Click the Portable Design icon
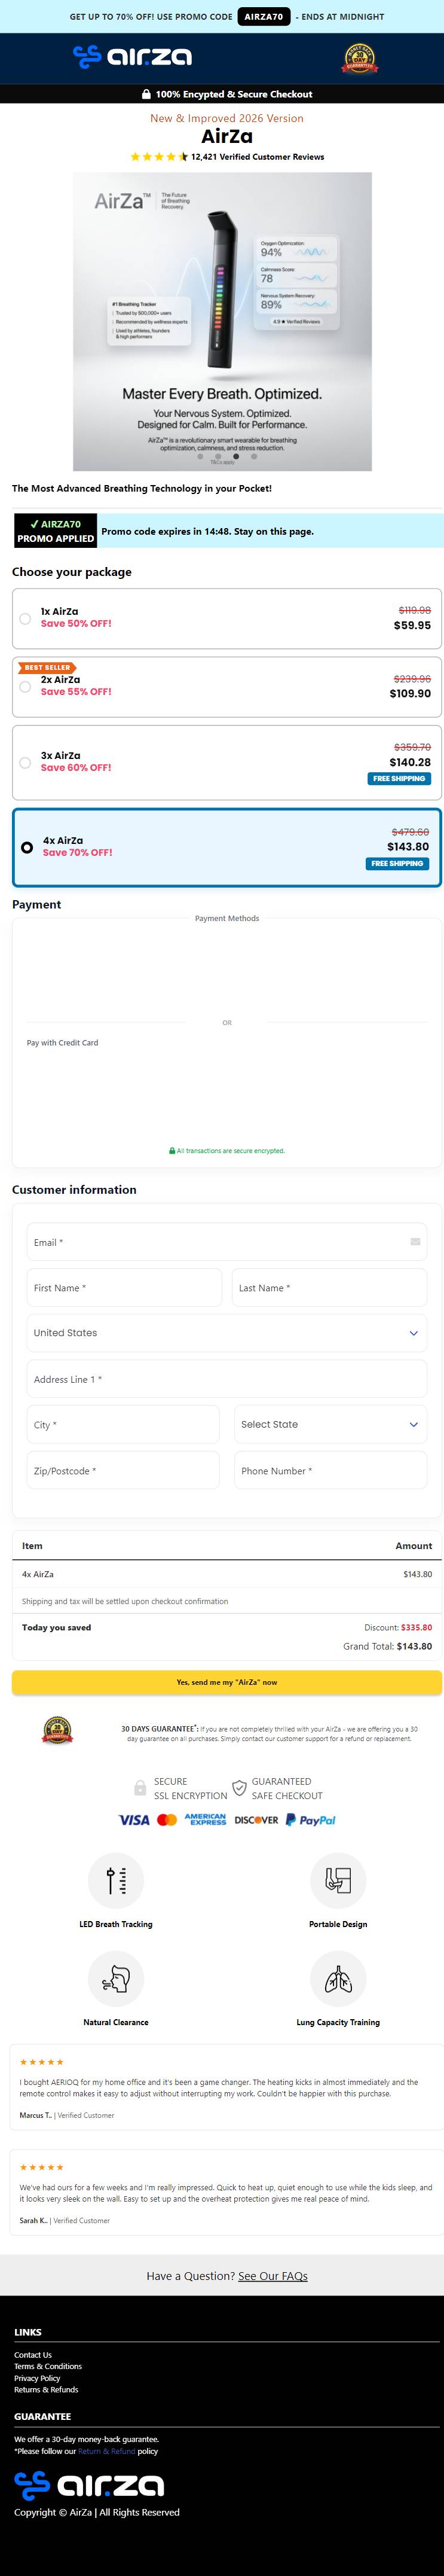This screenshot has width=444, height=2576. [338, 1880]
